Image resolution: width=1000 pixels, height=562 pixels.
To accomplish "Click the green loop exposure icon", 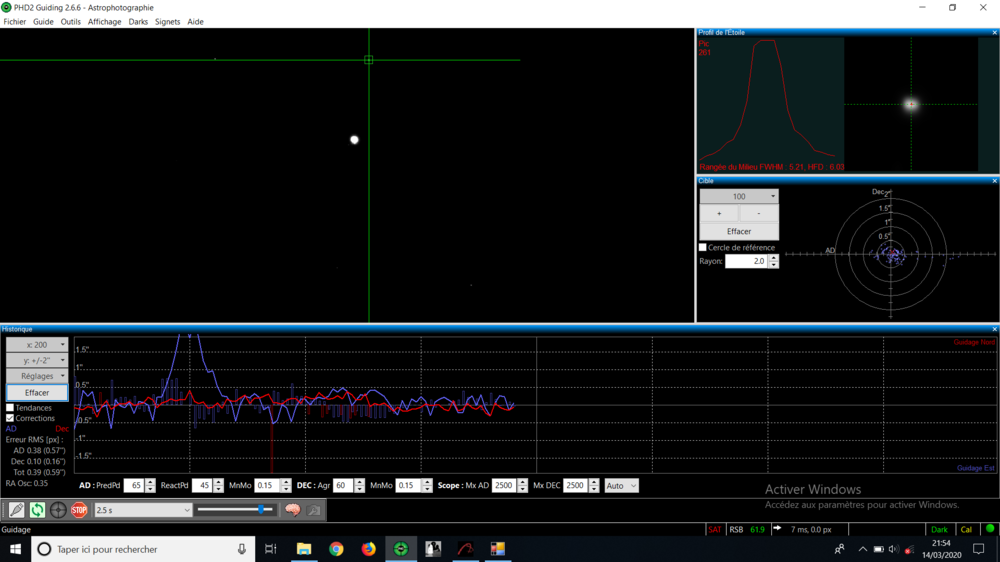I will pos(37,510).
